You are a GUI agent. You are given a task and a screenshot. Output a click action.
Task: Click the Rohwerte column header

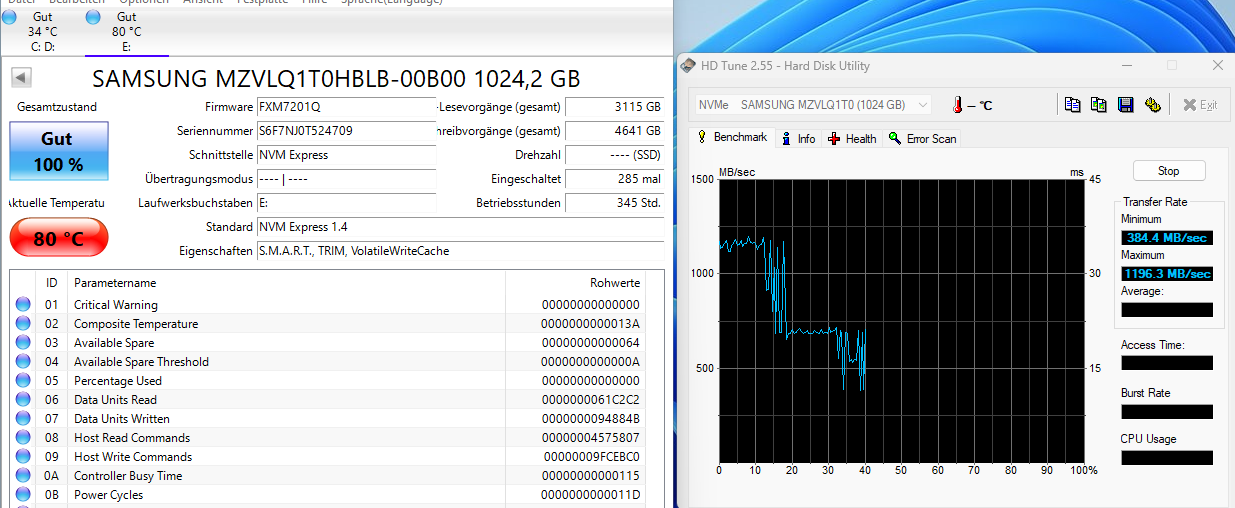(x=615, y=283)
